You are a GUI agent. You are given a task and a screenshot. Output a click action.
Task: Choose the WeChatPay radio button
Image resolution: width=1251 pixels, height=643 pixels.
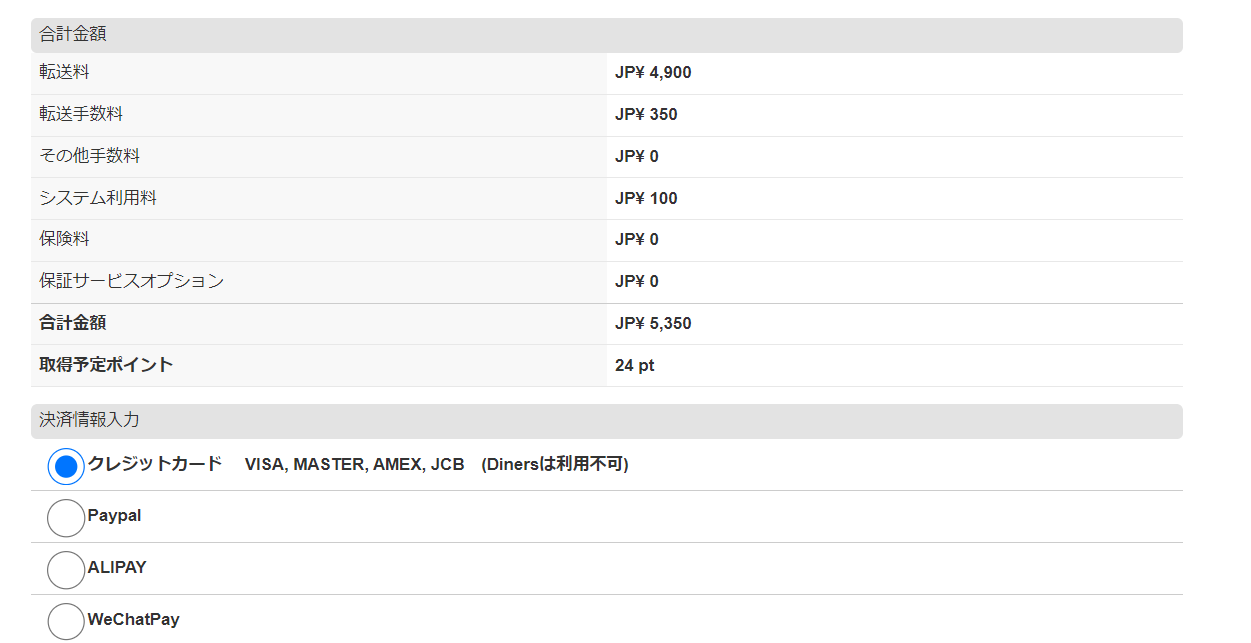[66, 621]
